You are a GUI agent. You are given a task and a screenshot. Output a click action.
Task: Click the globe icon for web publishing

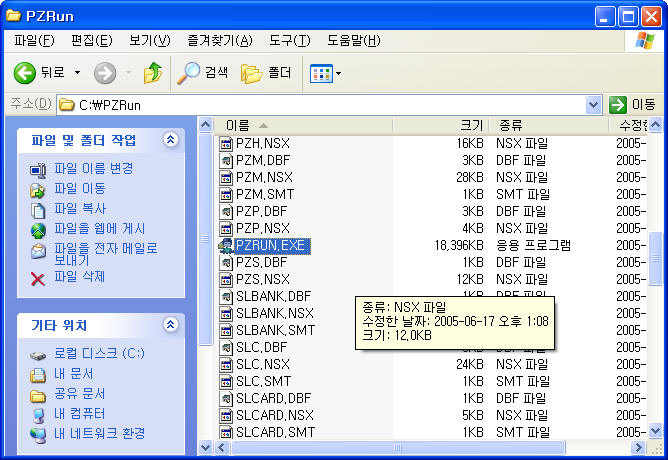click(x=38, y=230)
